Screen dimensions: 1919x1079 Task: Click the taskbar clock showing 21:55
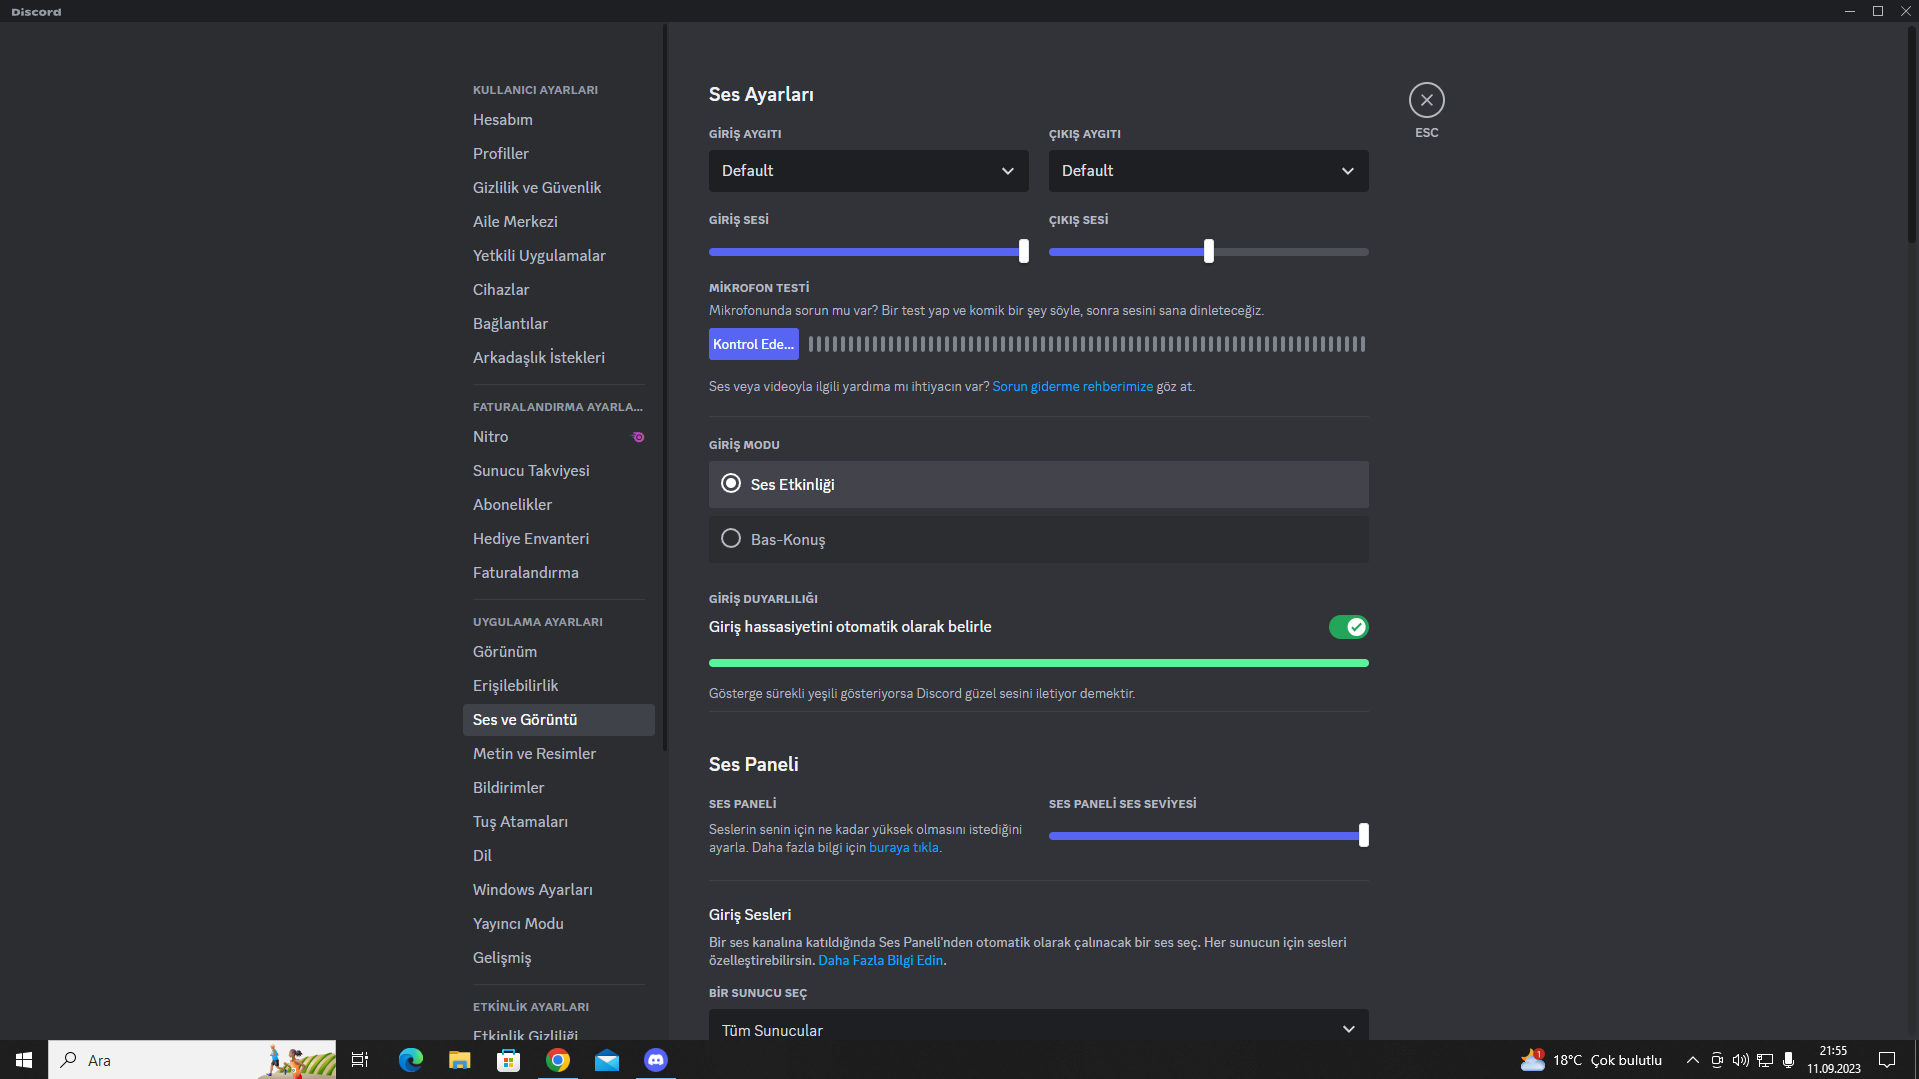coord(1833,1060)
